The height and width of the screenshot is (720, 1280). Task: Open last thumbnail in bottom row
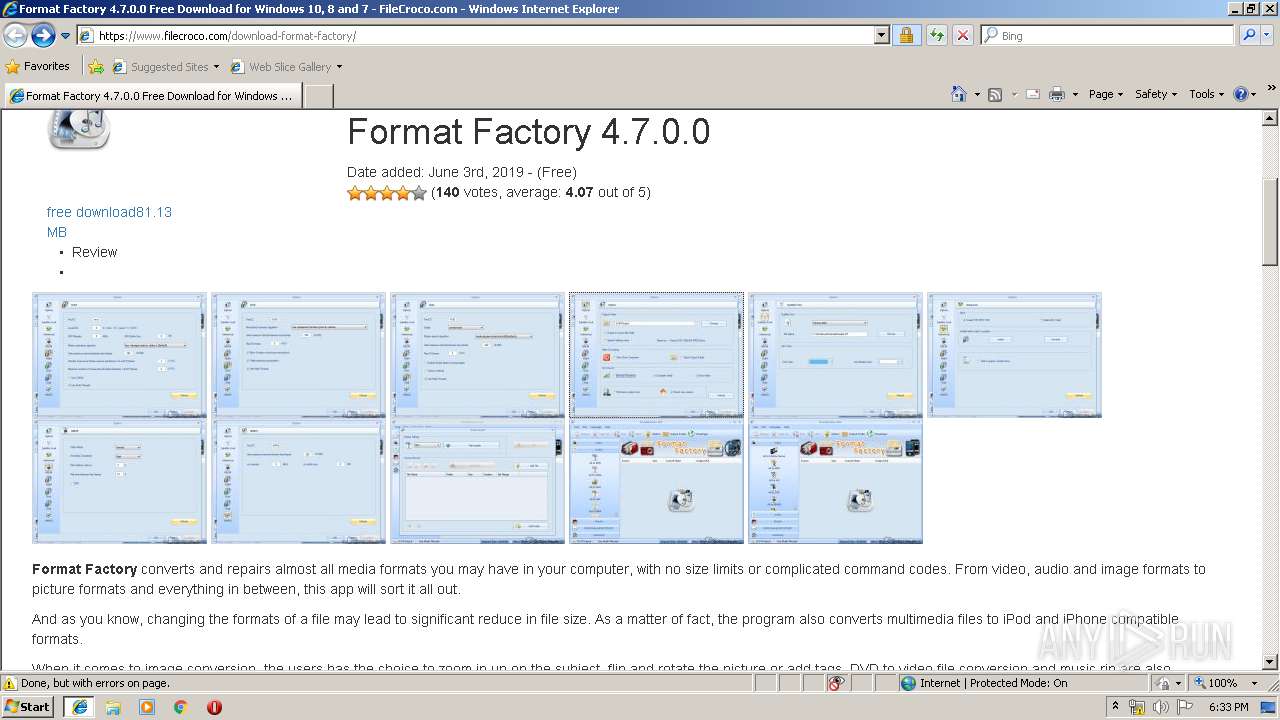[835, 481]
